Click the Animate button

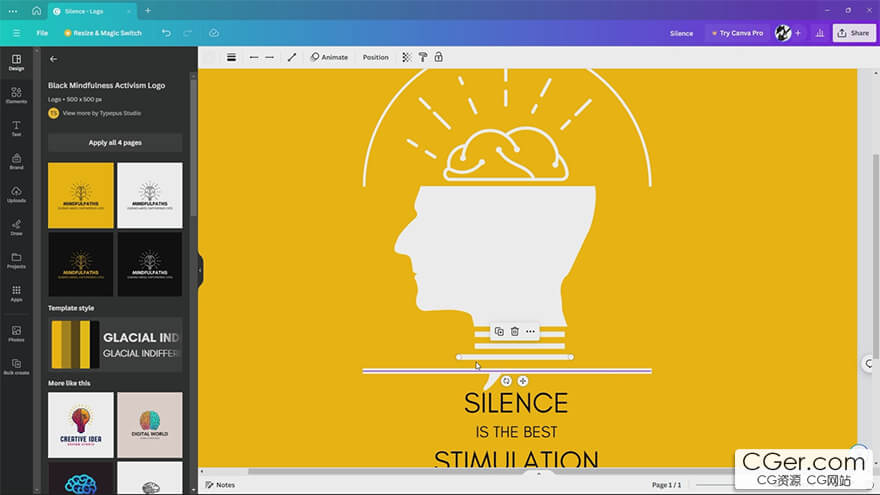329,57
